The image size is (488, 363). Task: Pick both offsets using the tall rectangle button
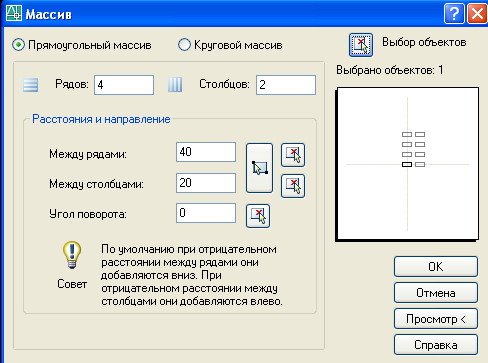coord(259,168)
